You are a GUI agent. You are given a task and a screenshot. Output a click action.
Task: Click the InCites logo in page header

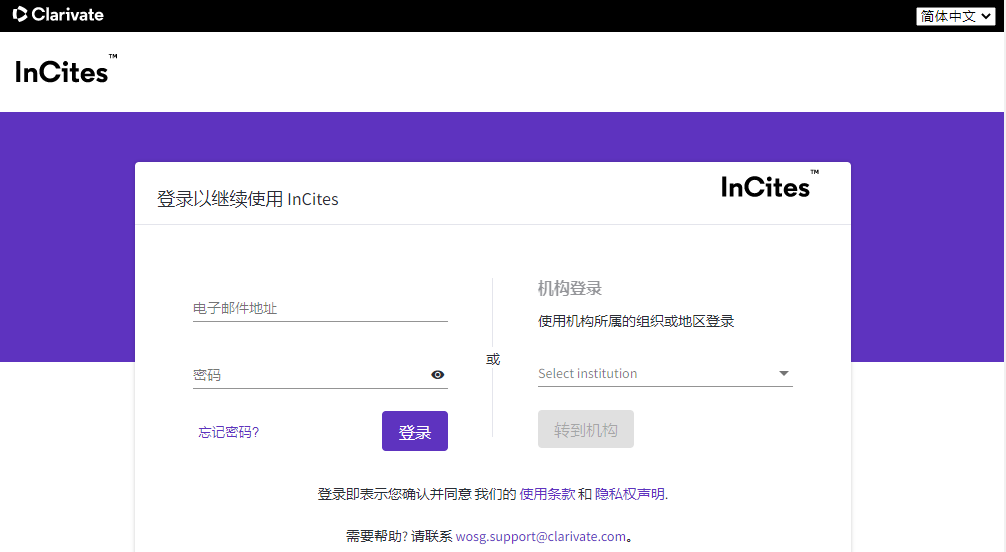(x=63, y=71)
